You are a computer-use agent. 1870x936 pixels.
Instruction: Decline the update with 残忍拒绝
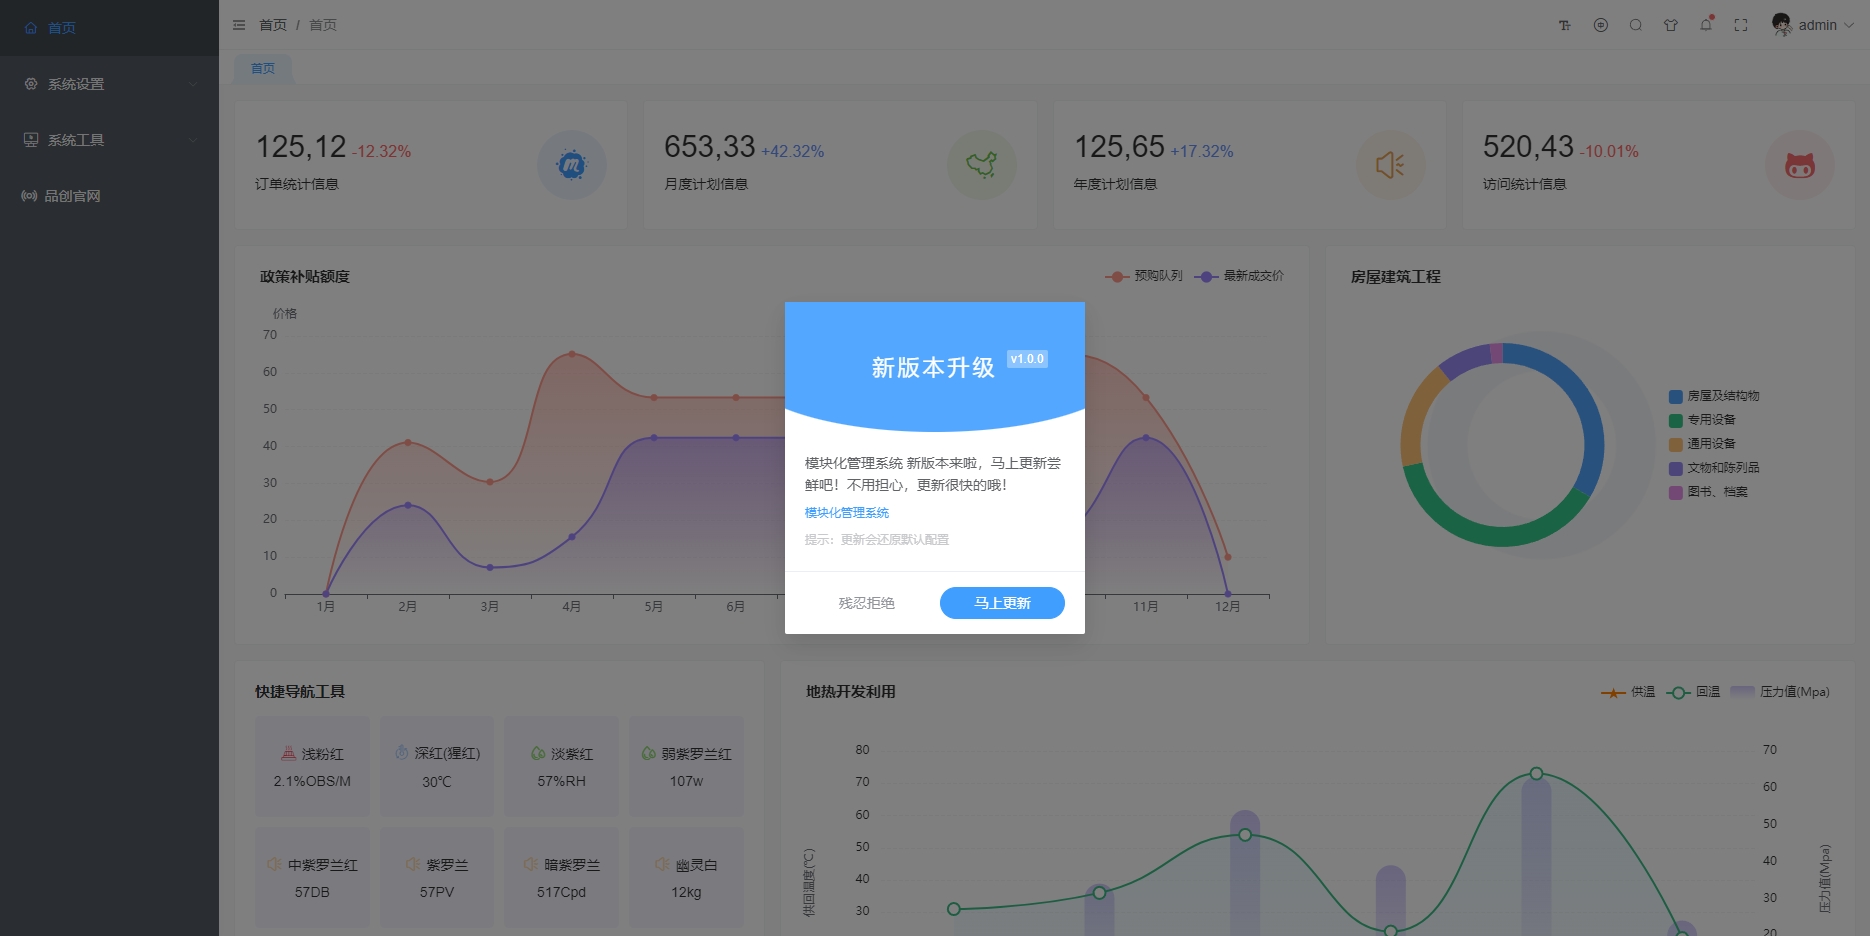pyautogui.click(x=866, y=603)
